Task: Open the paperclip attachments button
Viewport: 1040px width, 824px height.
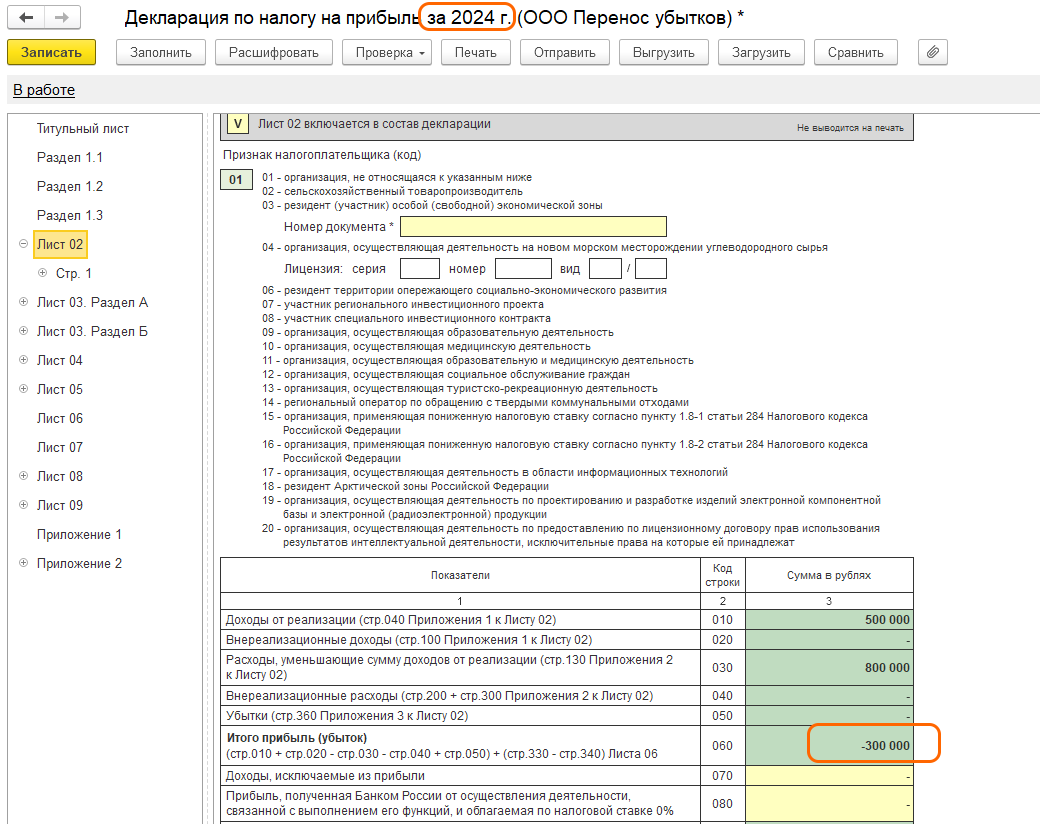Action: (x=932, y=52)
